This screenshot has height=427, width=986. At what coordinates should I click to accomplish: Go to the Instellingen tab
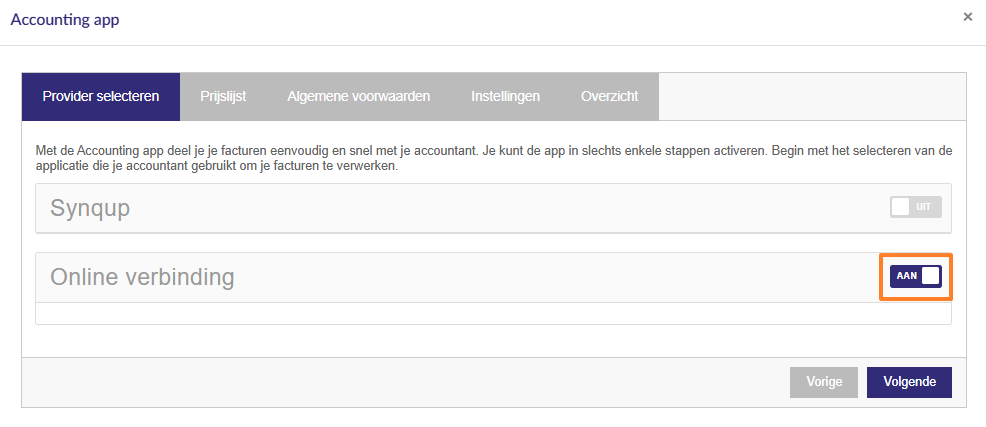505,97
